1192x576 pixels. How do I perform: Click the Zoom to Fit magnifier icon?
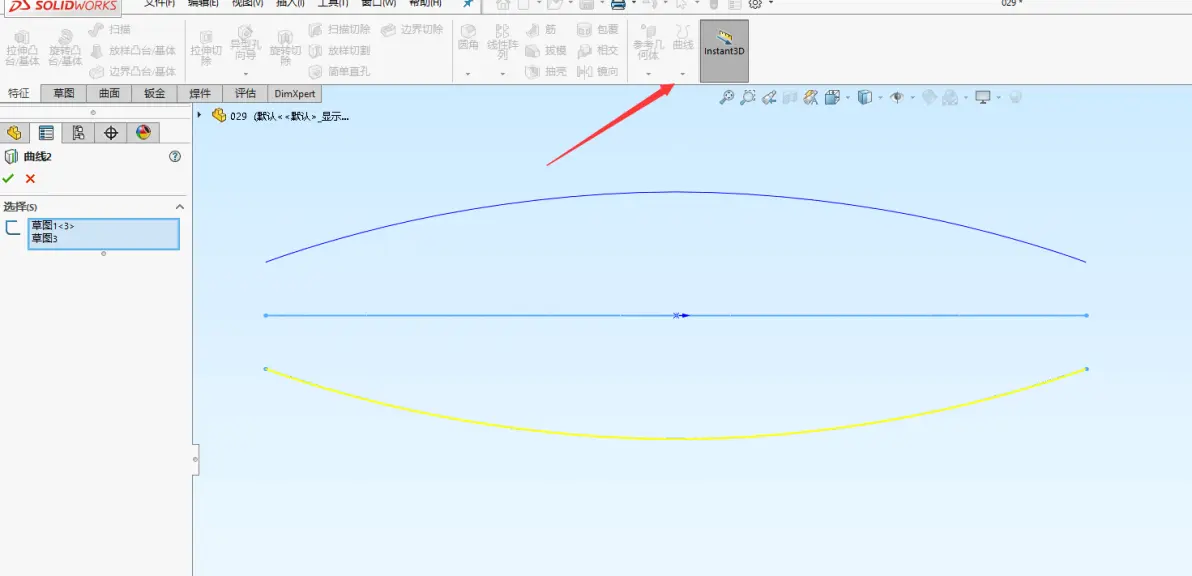pos(727,97)
